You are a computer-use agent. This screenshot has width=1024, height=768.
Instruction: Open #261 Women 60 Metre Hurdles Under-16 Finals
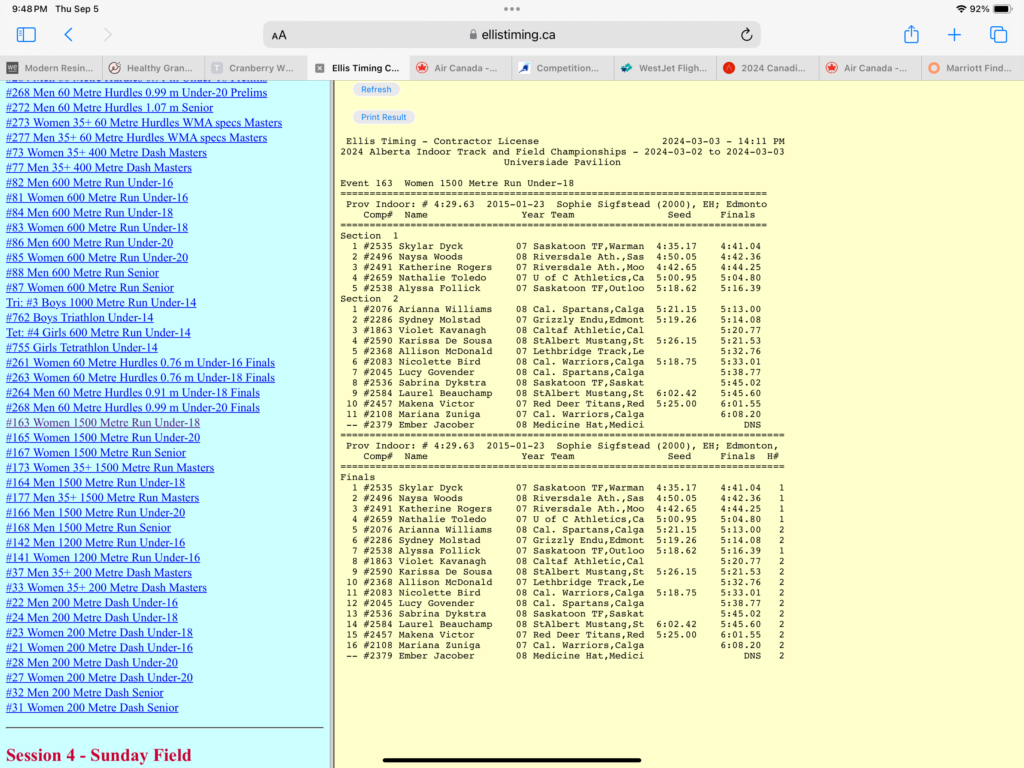tap(140, 363)
